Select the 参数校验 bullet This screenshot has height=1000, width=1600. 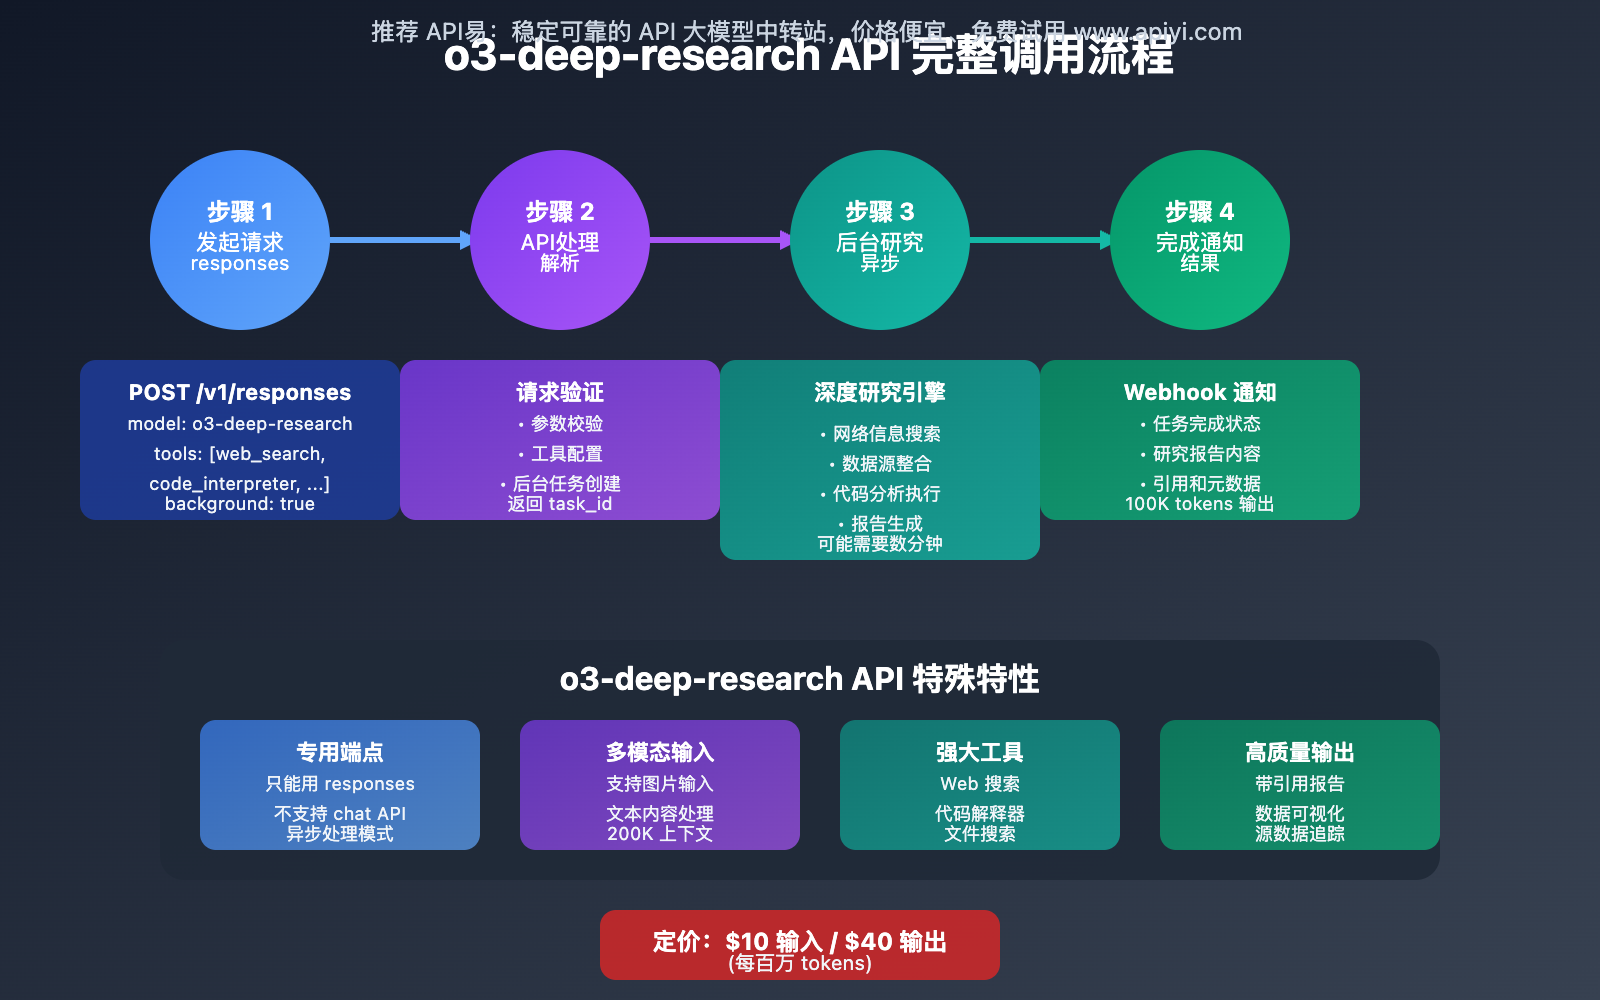pyautogui.click(x=560, y=424)
